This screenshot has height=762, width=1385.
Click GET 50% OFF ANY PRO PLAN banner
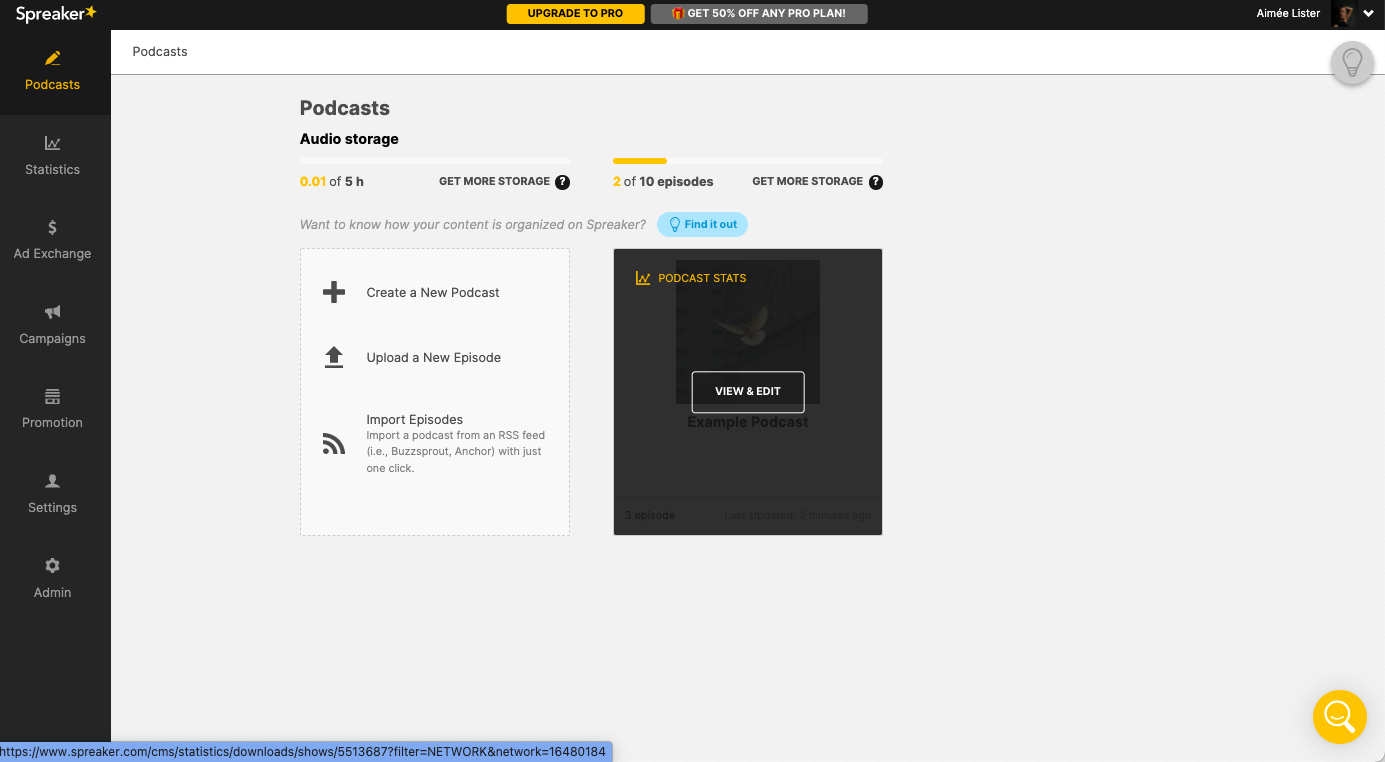(759, 13)
